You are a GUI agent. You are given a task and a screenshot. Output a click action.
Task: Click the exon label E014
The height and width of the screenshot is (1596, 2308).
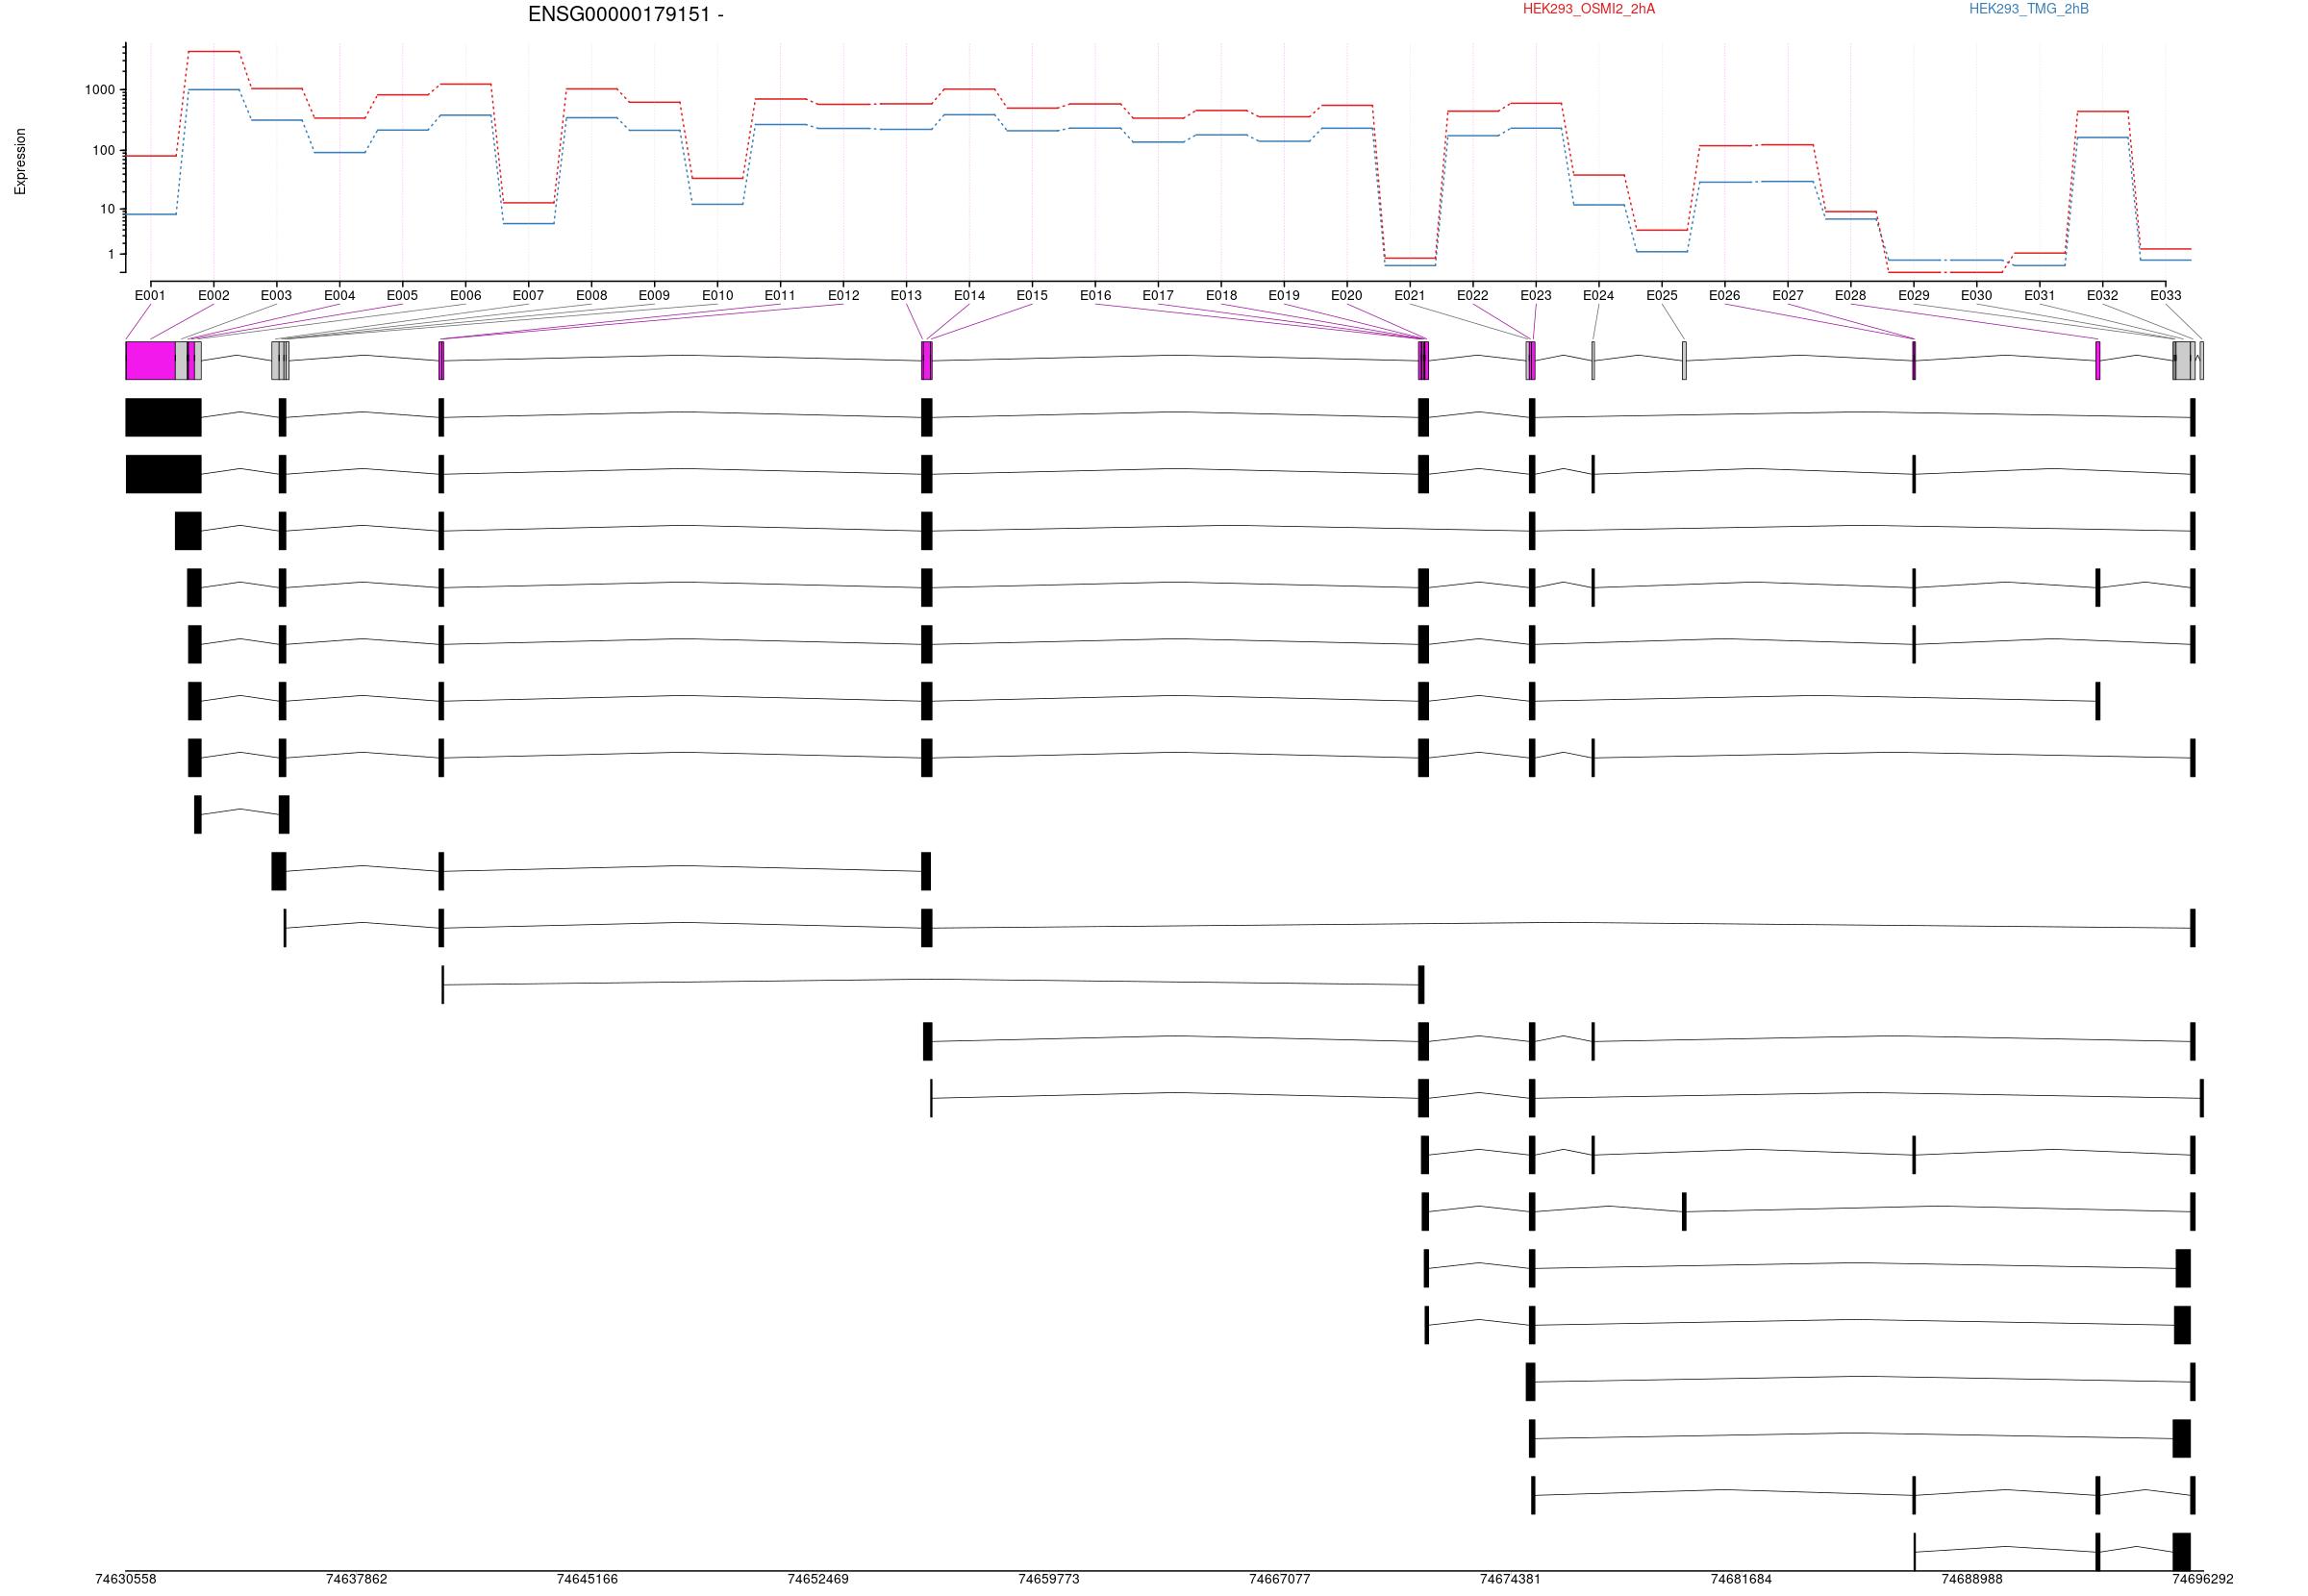coord(969,296)
